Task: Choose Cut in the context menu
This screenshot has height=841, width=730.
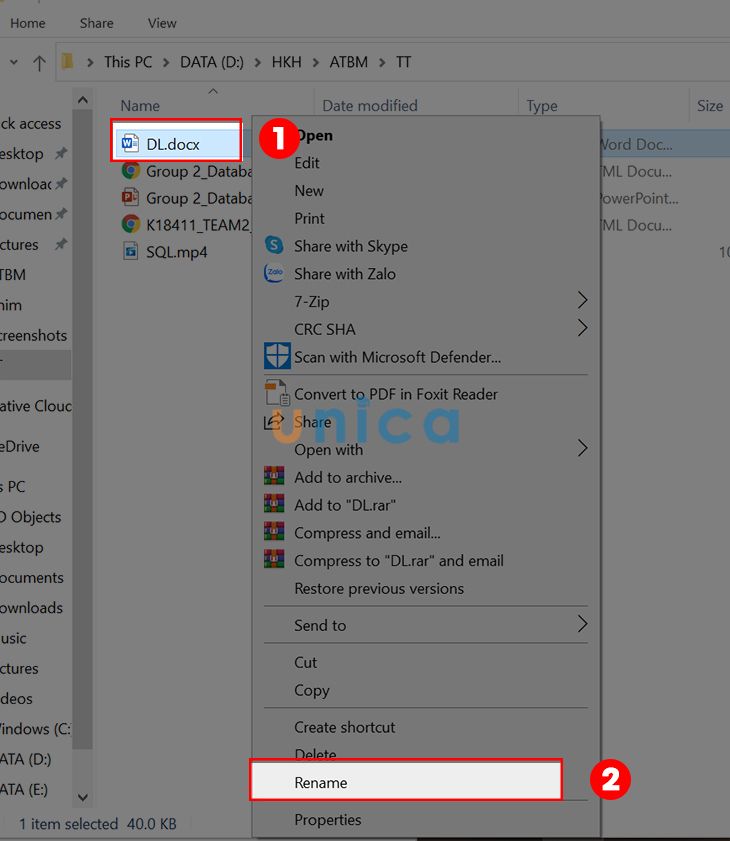Action: [x=426, y=662]
